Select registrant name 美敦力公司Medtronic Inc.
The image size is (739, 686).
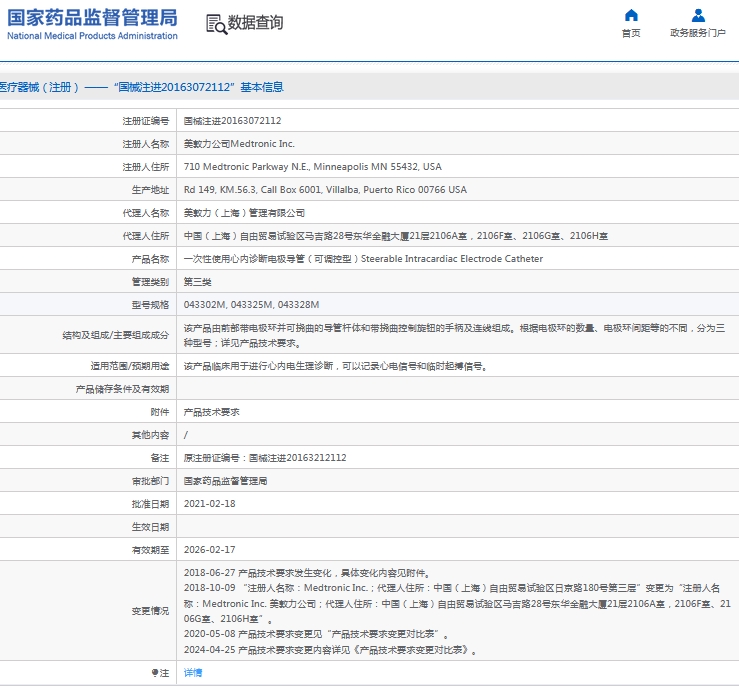(239, 144)
